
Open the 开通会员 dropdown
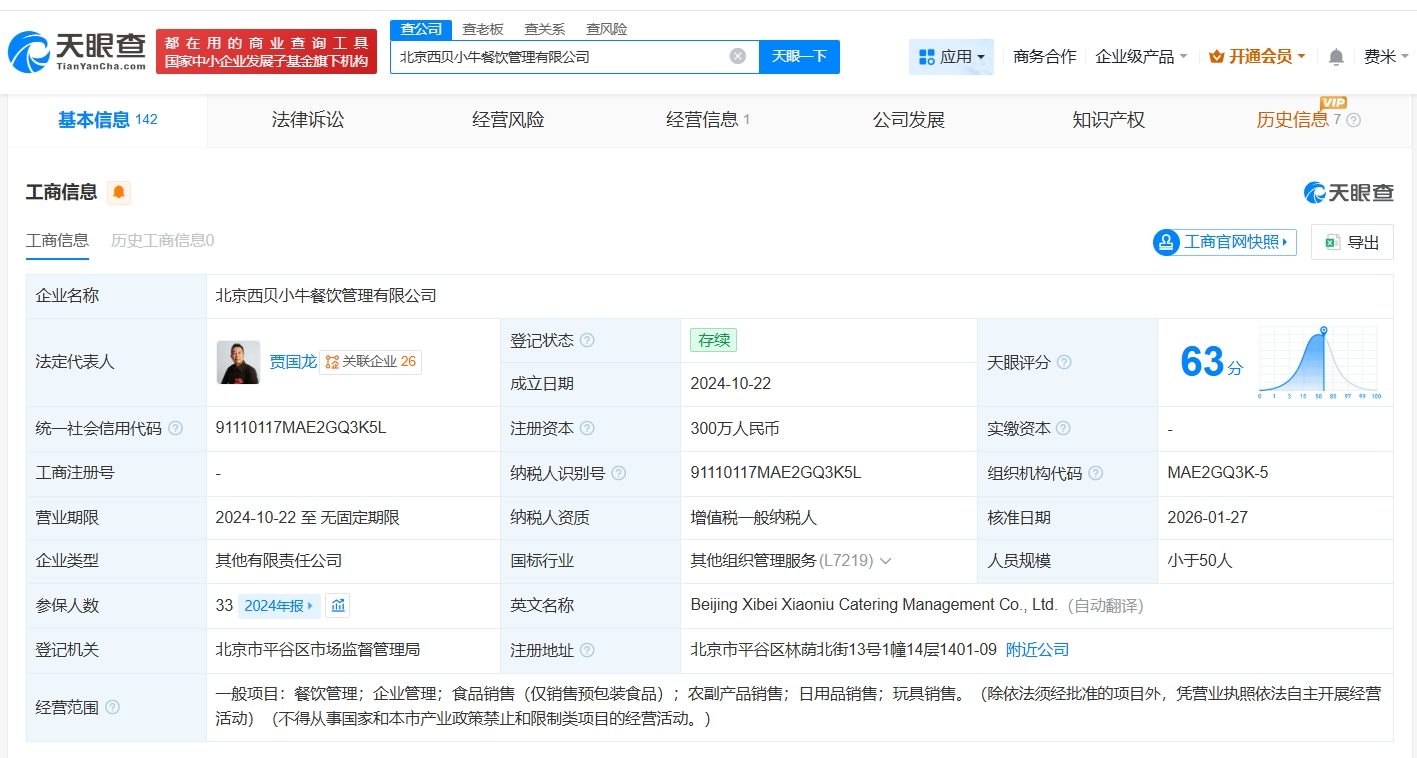[1257, 57]
